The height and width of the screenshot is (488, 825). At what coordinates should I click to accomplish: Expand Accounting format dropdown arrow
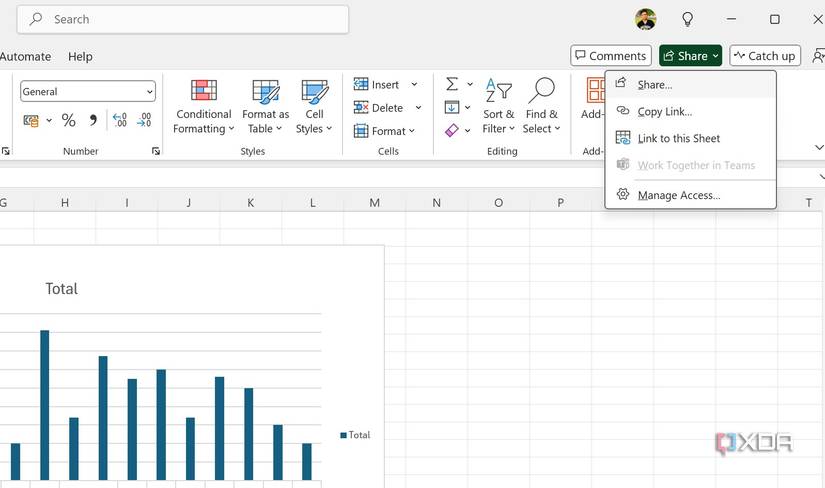click(49, 121)
